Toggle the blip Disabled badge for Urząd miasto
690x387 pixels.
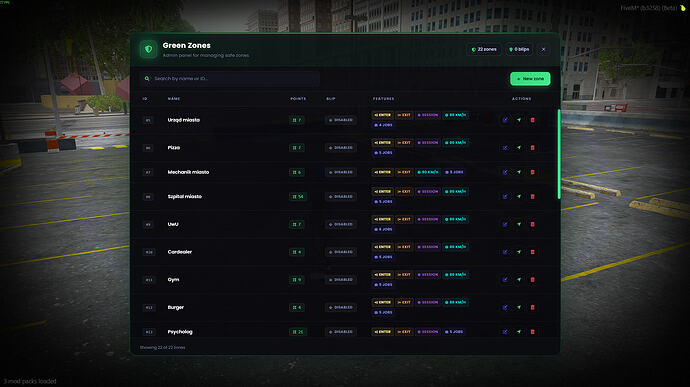click(x=341, y=120)
